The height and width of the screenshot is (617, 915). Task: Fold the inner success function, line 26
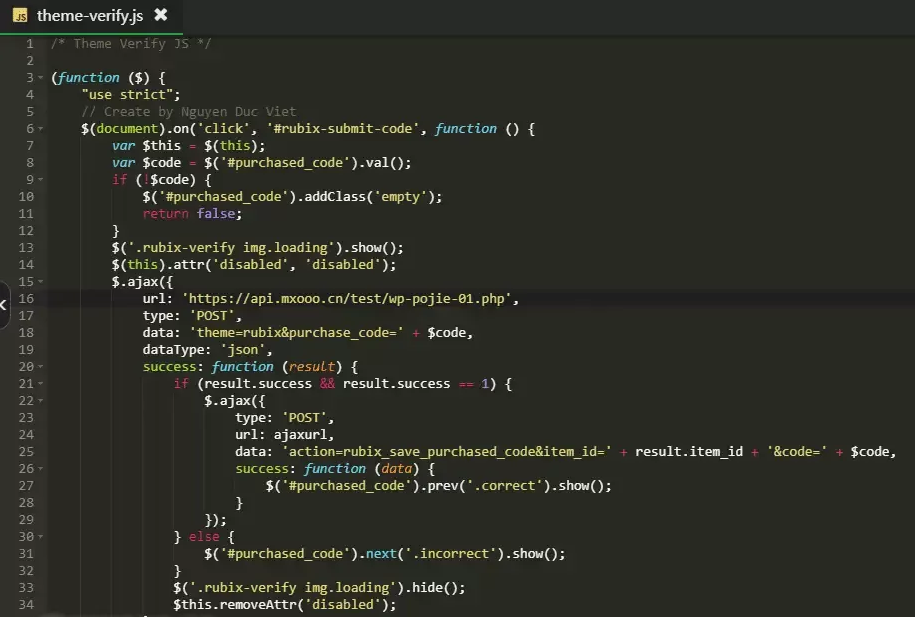[41, 469]
